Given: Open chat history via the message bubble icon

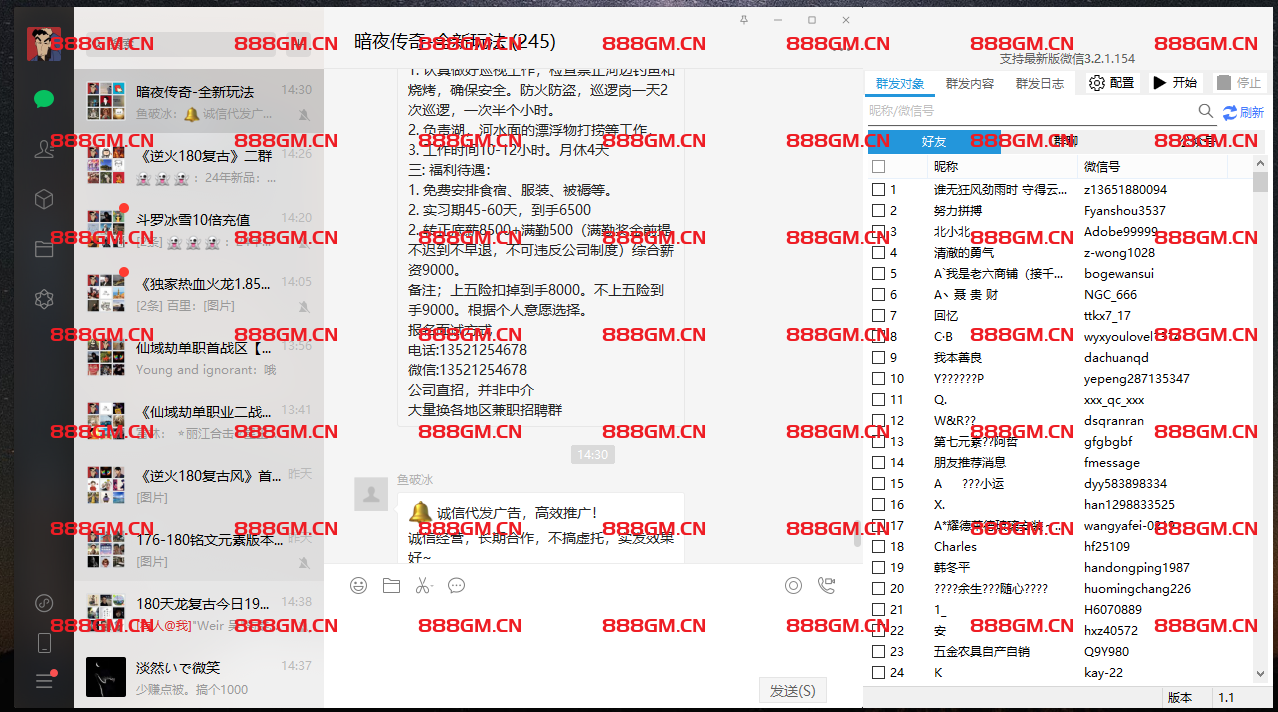Looking at the screenshot, I should (x=457, y=586).
